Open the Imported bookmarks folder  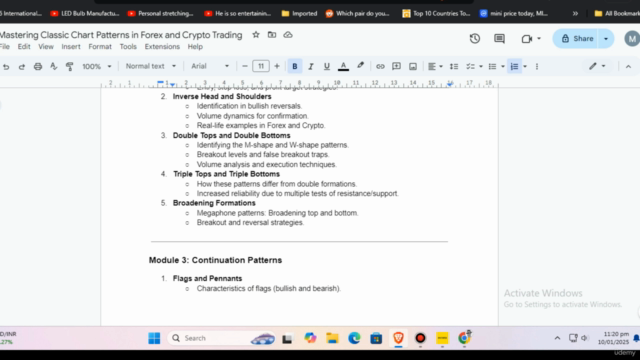299,13
